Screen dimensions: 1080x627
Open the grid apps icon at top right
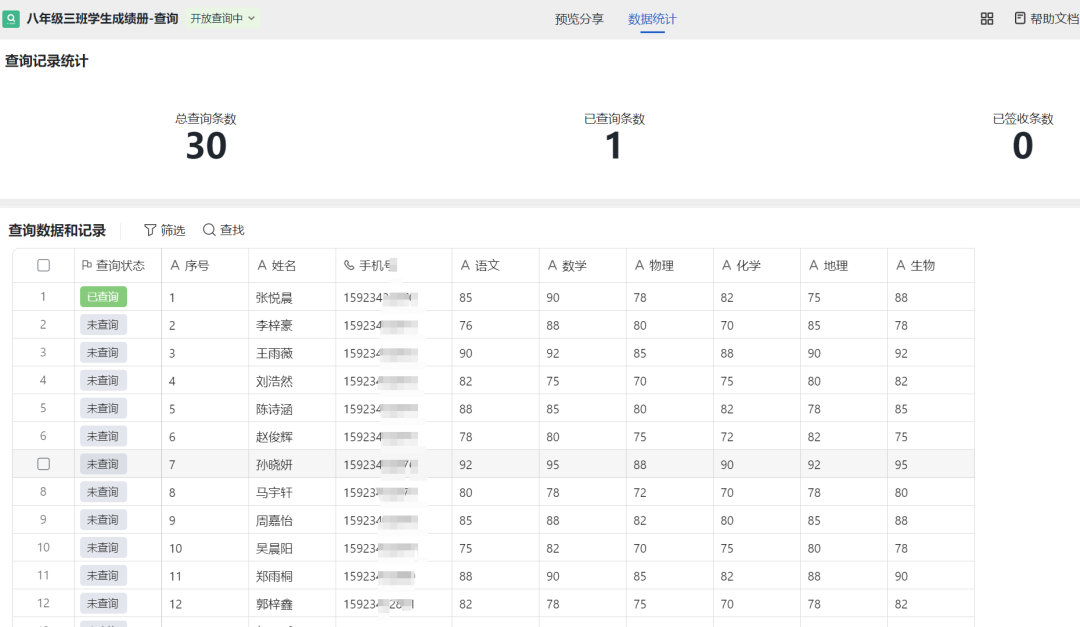tap(987, 19)
